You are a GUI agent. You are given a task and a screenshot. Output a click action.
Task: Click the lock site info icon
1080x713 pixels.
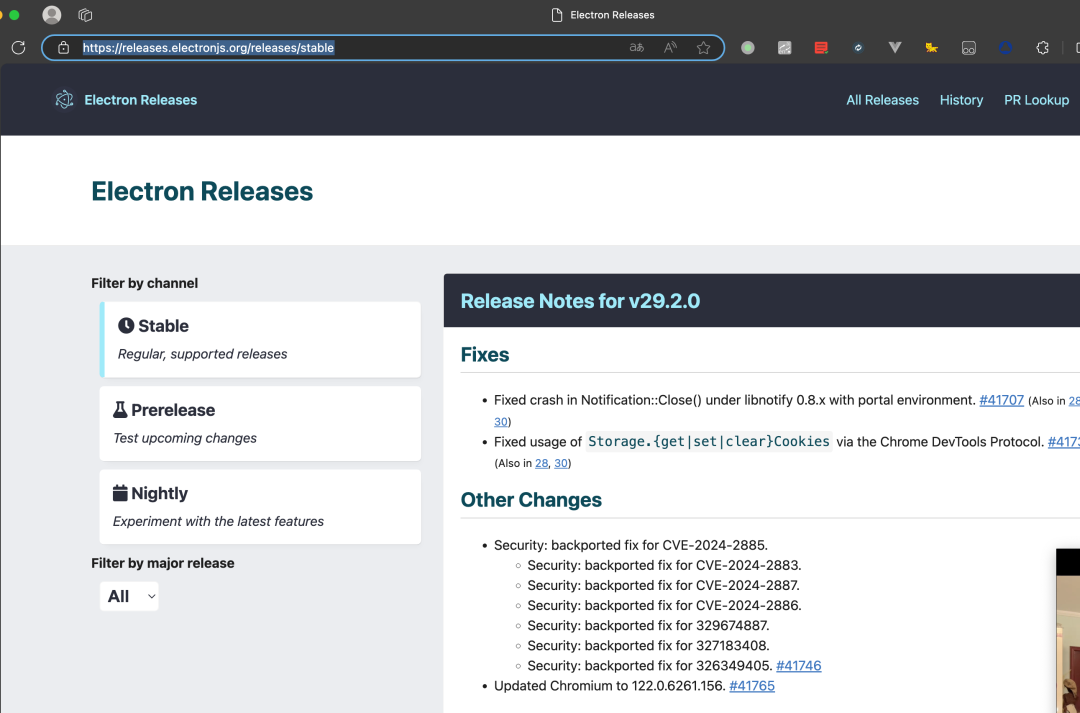click(x=63, y=48)
